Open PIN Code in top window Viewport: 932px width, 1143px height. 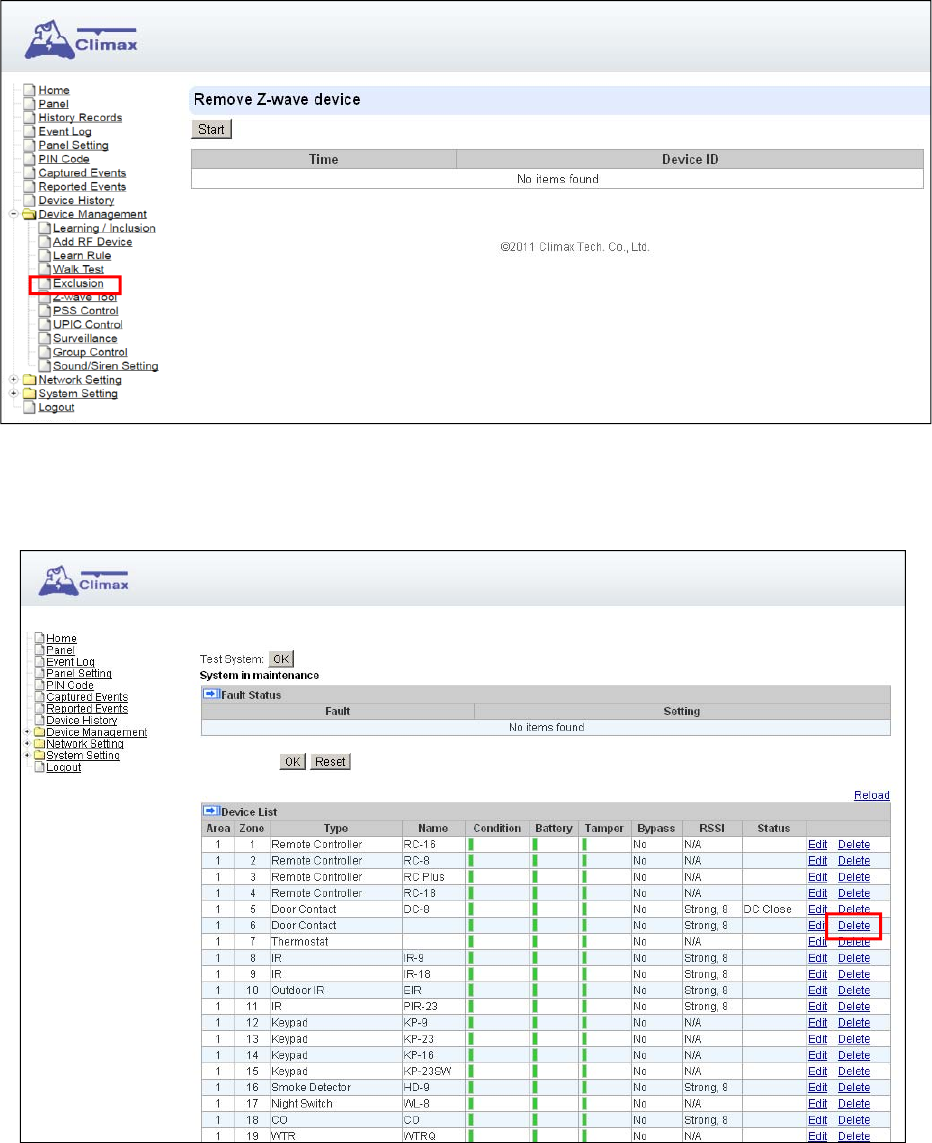(x=64, y=160)
